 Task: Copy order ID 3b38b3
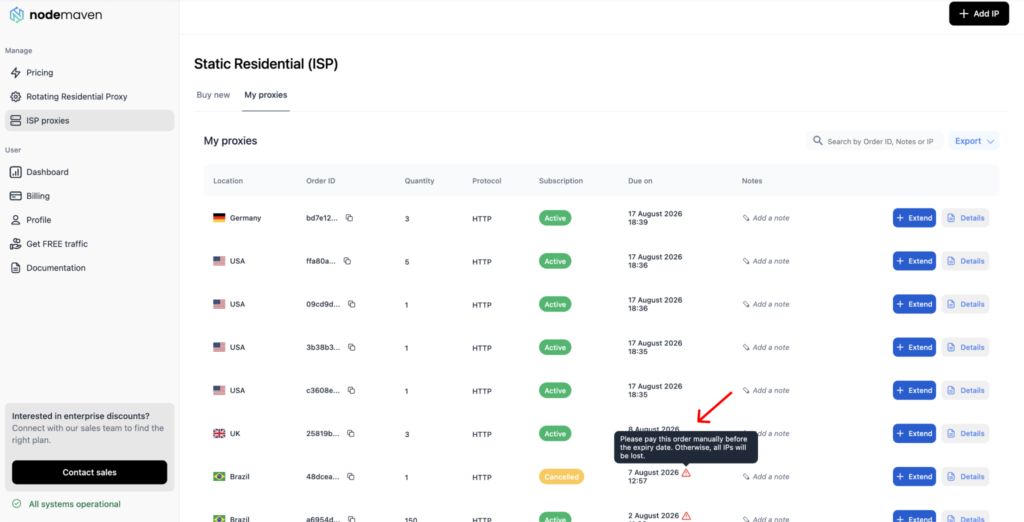[351, 348]
